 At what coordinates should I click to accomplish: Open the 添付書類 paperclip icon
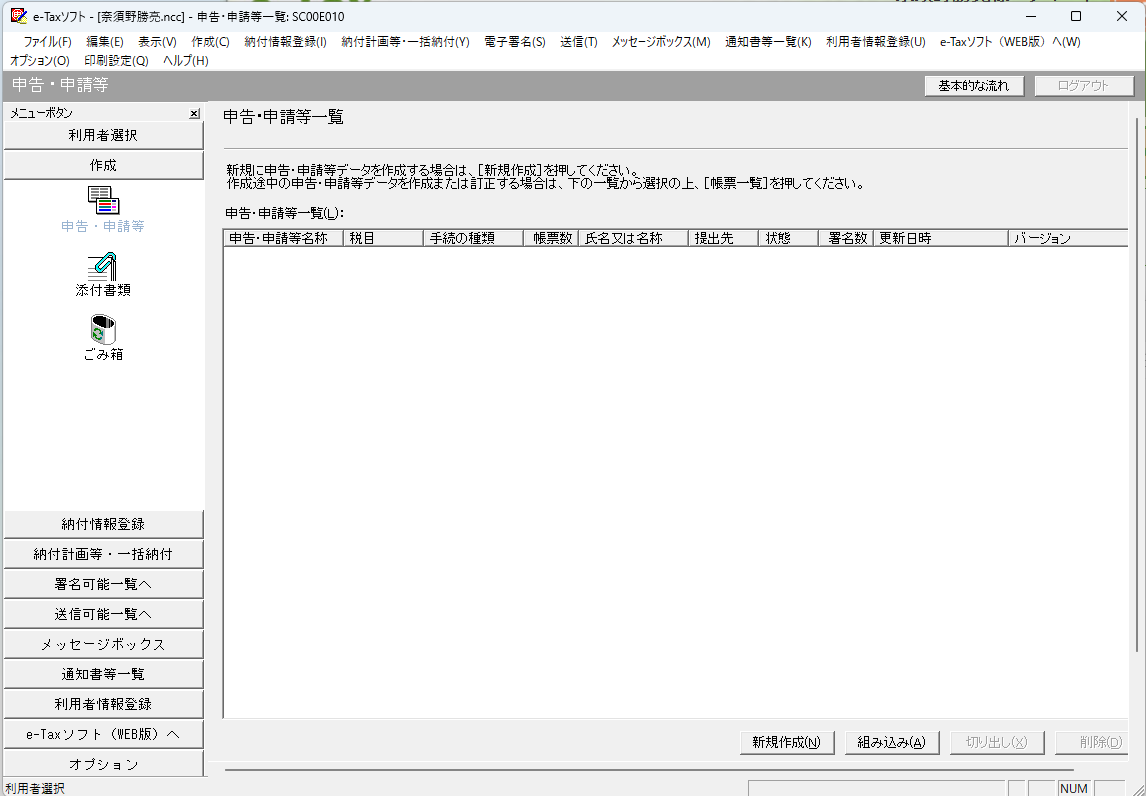coord(103,266)
